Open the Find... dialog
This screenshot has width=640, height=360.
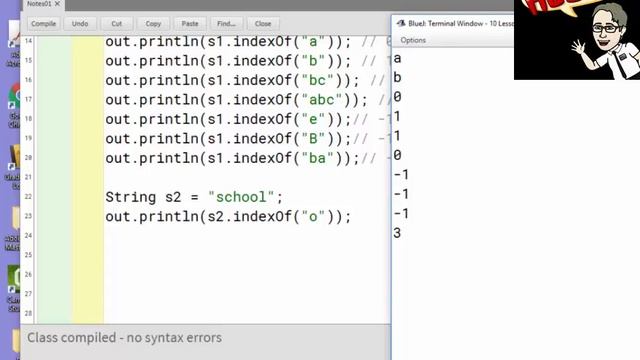(x=227, y=24)
